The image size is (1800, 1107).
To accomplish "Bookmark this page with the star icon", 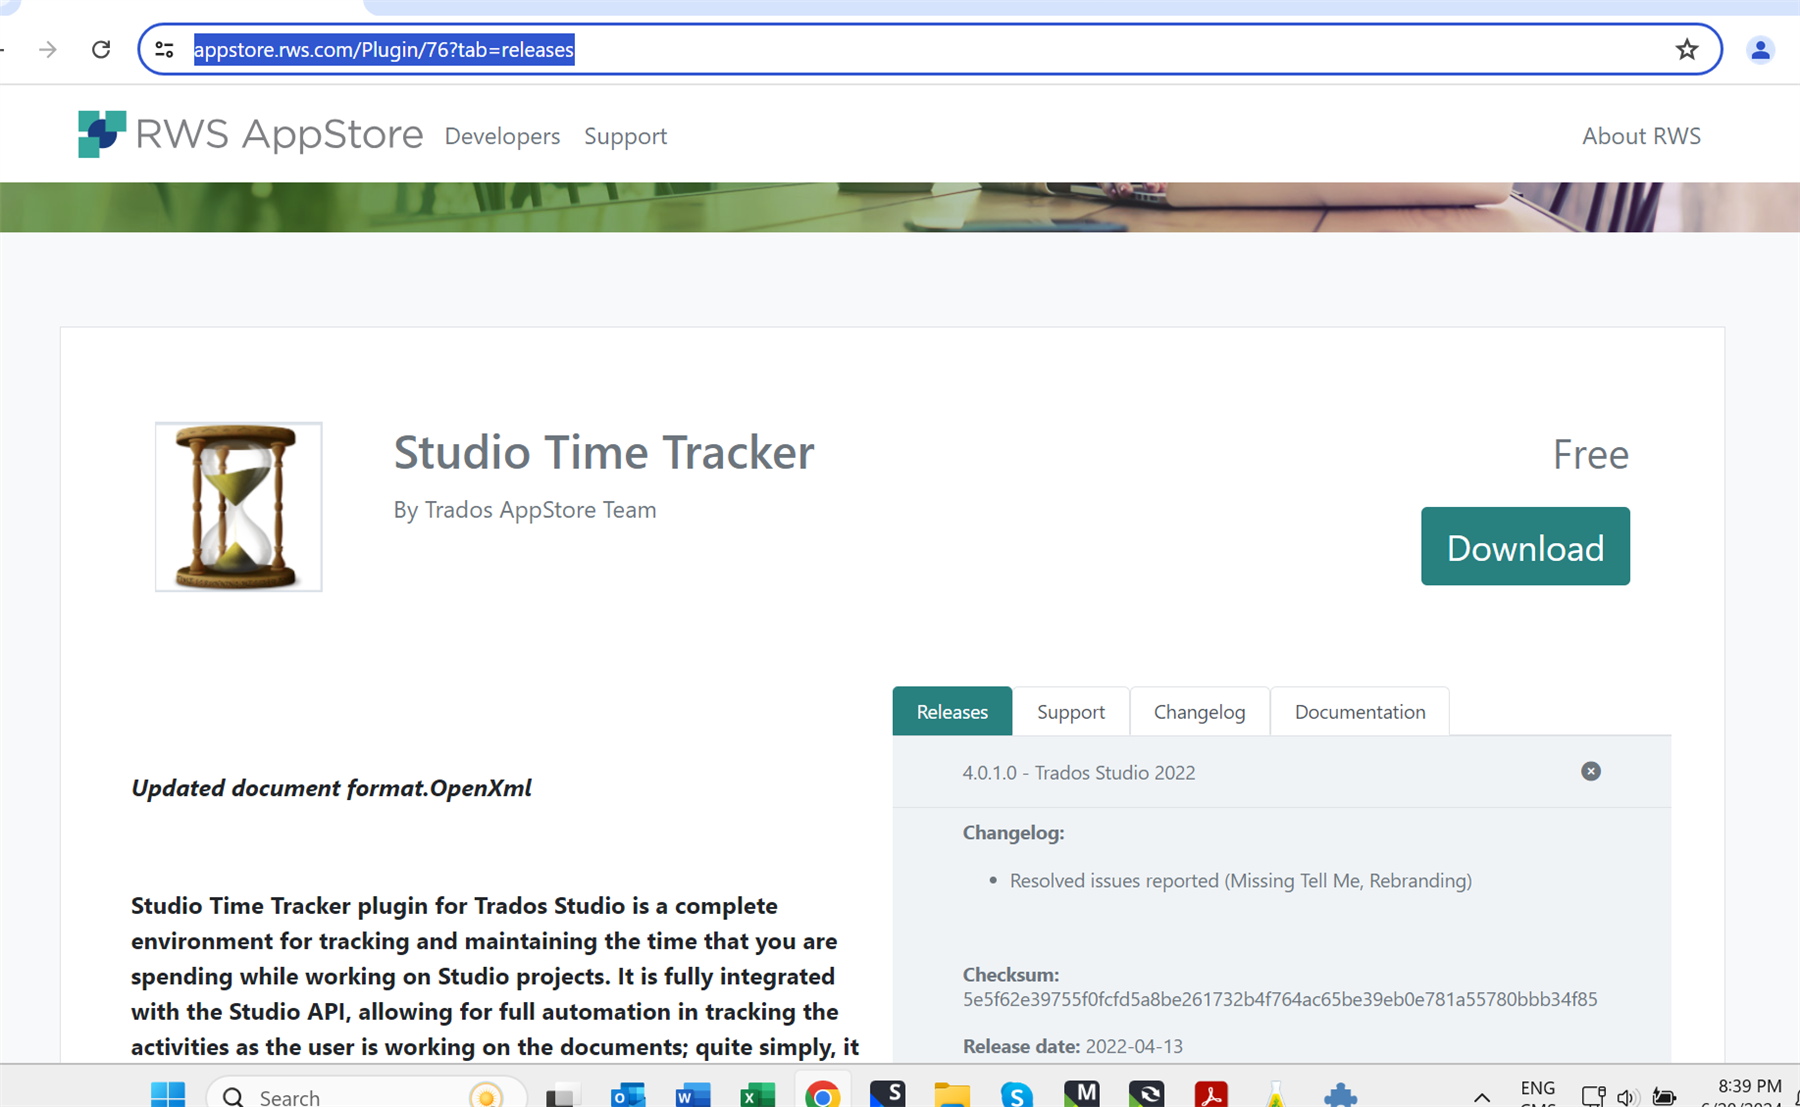I will coord(1687,49).
